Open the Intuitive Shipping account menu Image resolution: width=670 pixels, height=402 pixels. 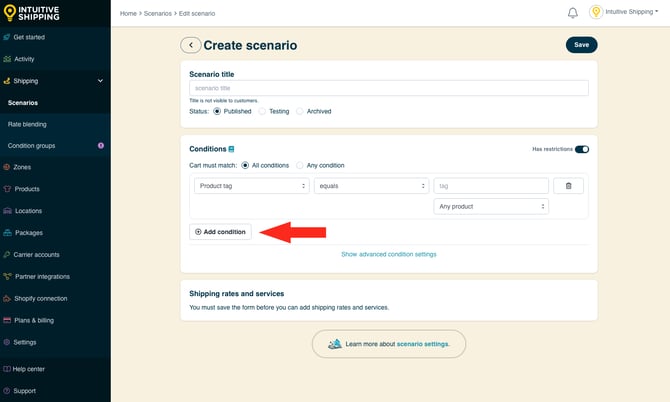click(x=632, y=12)
